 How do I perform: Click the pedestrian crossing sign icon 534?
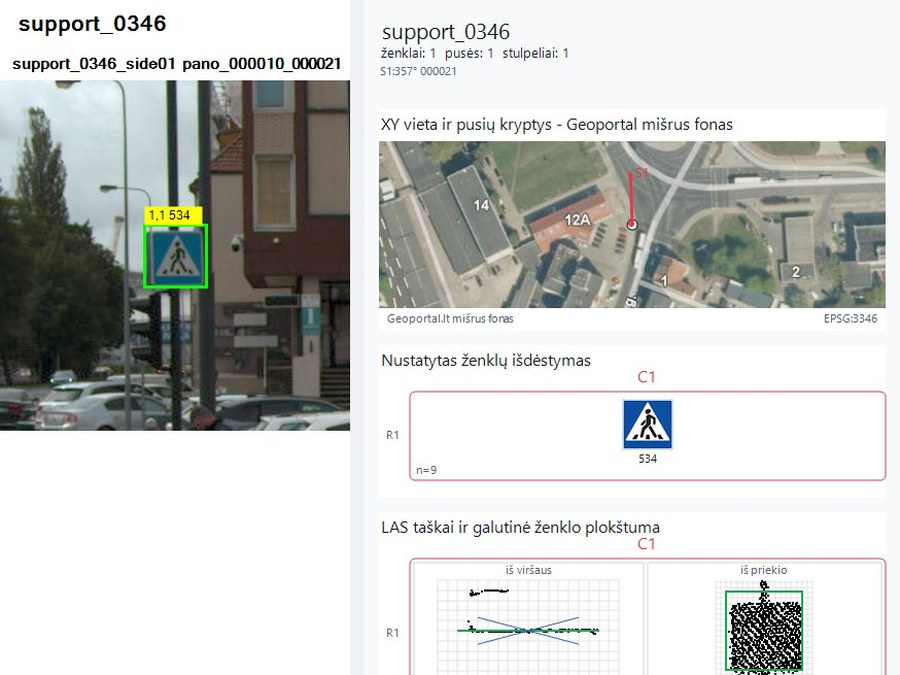pyautogui.click(x=647, y=424)
